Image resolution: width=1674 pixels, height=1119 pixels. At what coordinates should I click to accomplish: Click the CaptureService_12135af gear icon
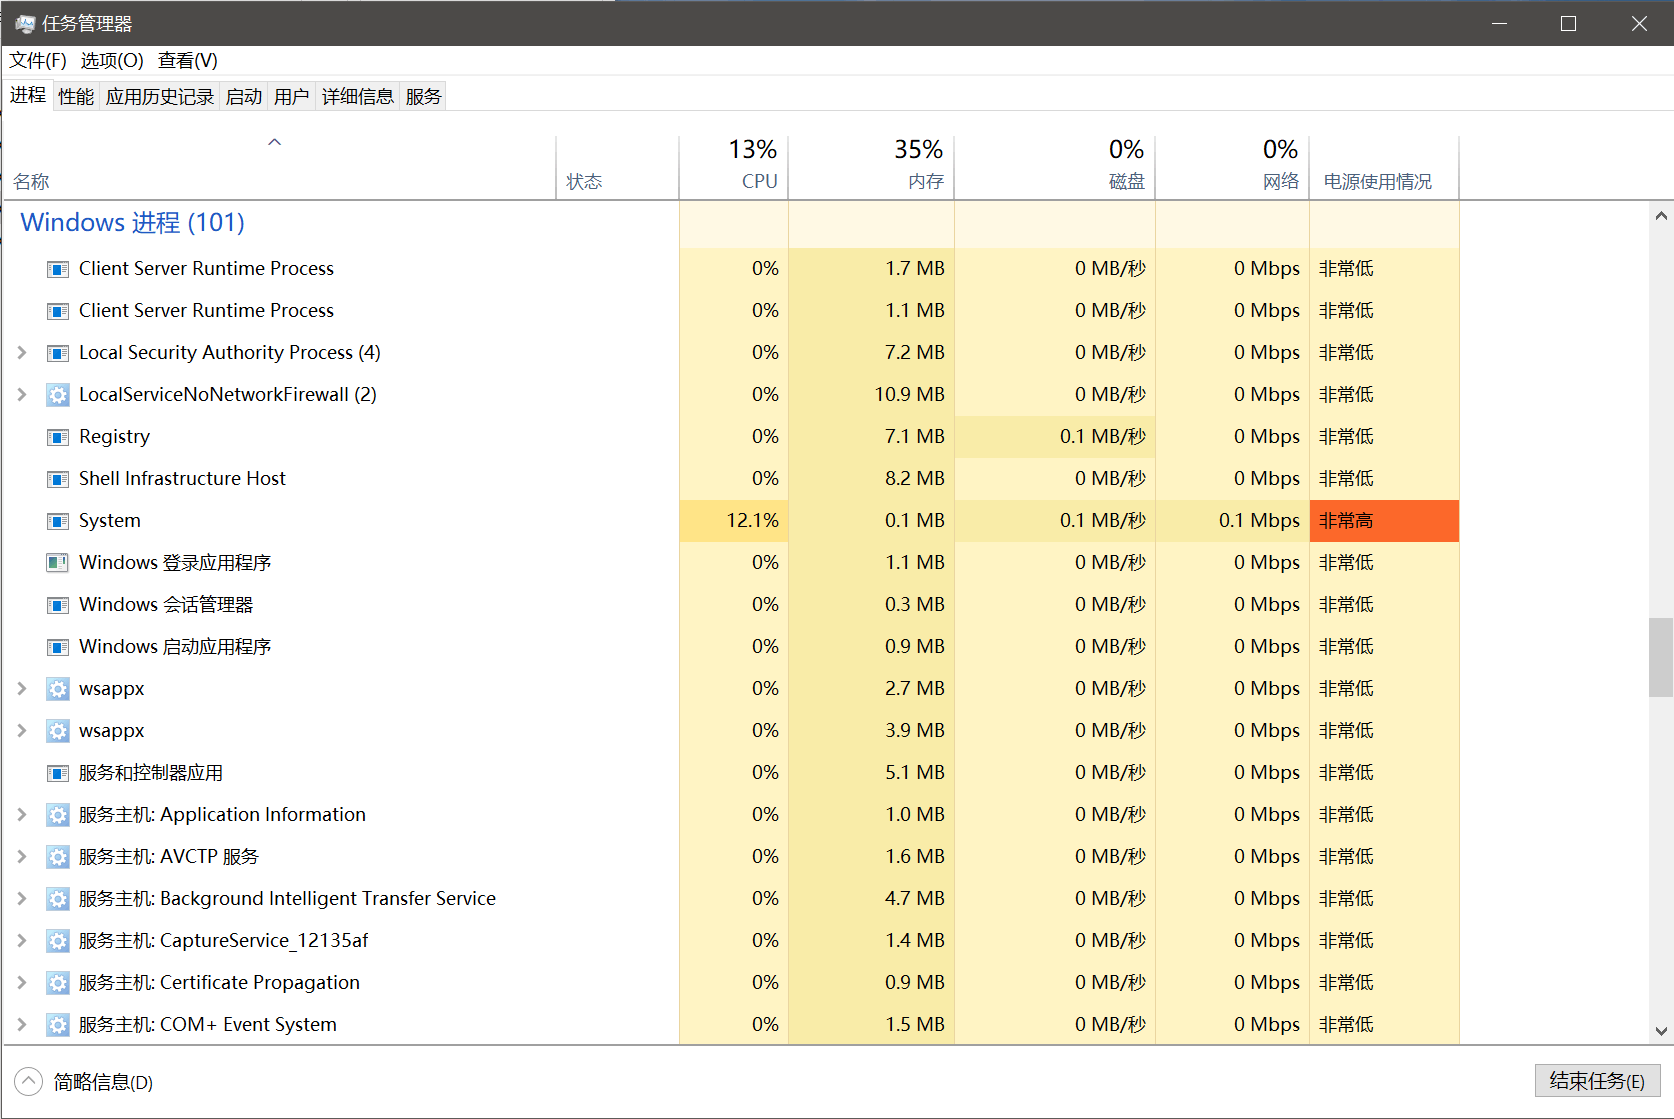pyautogui.click(x=58, y=941)
